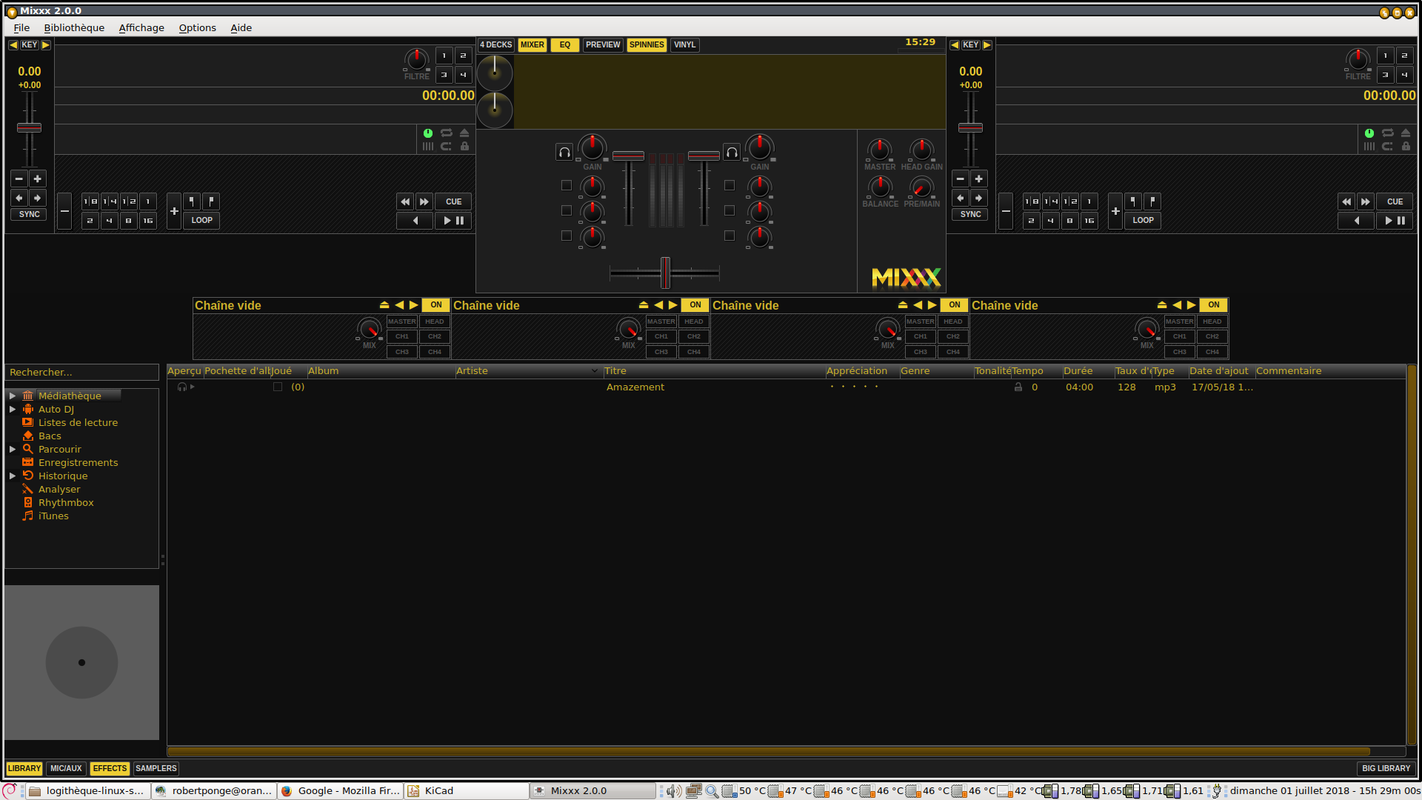This screenshot has width=1422, height=800.
Task: Eject track from right deck
Action: point(1406,133)
